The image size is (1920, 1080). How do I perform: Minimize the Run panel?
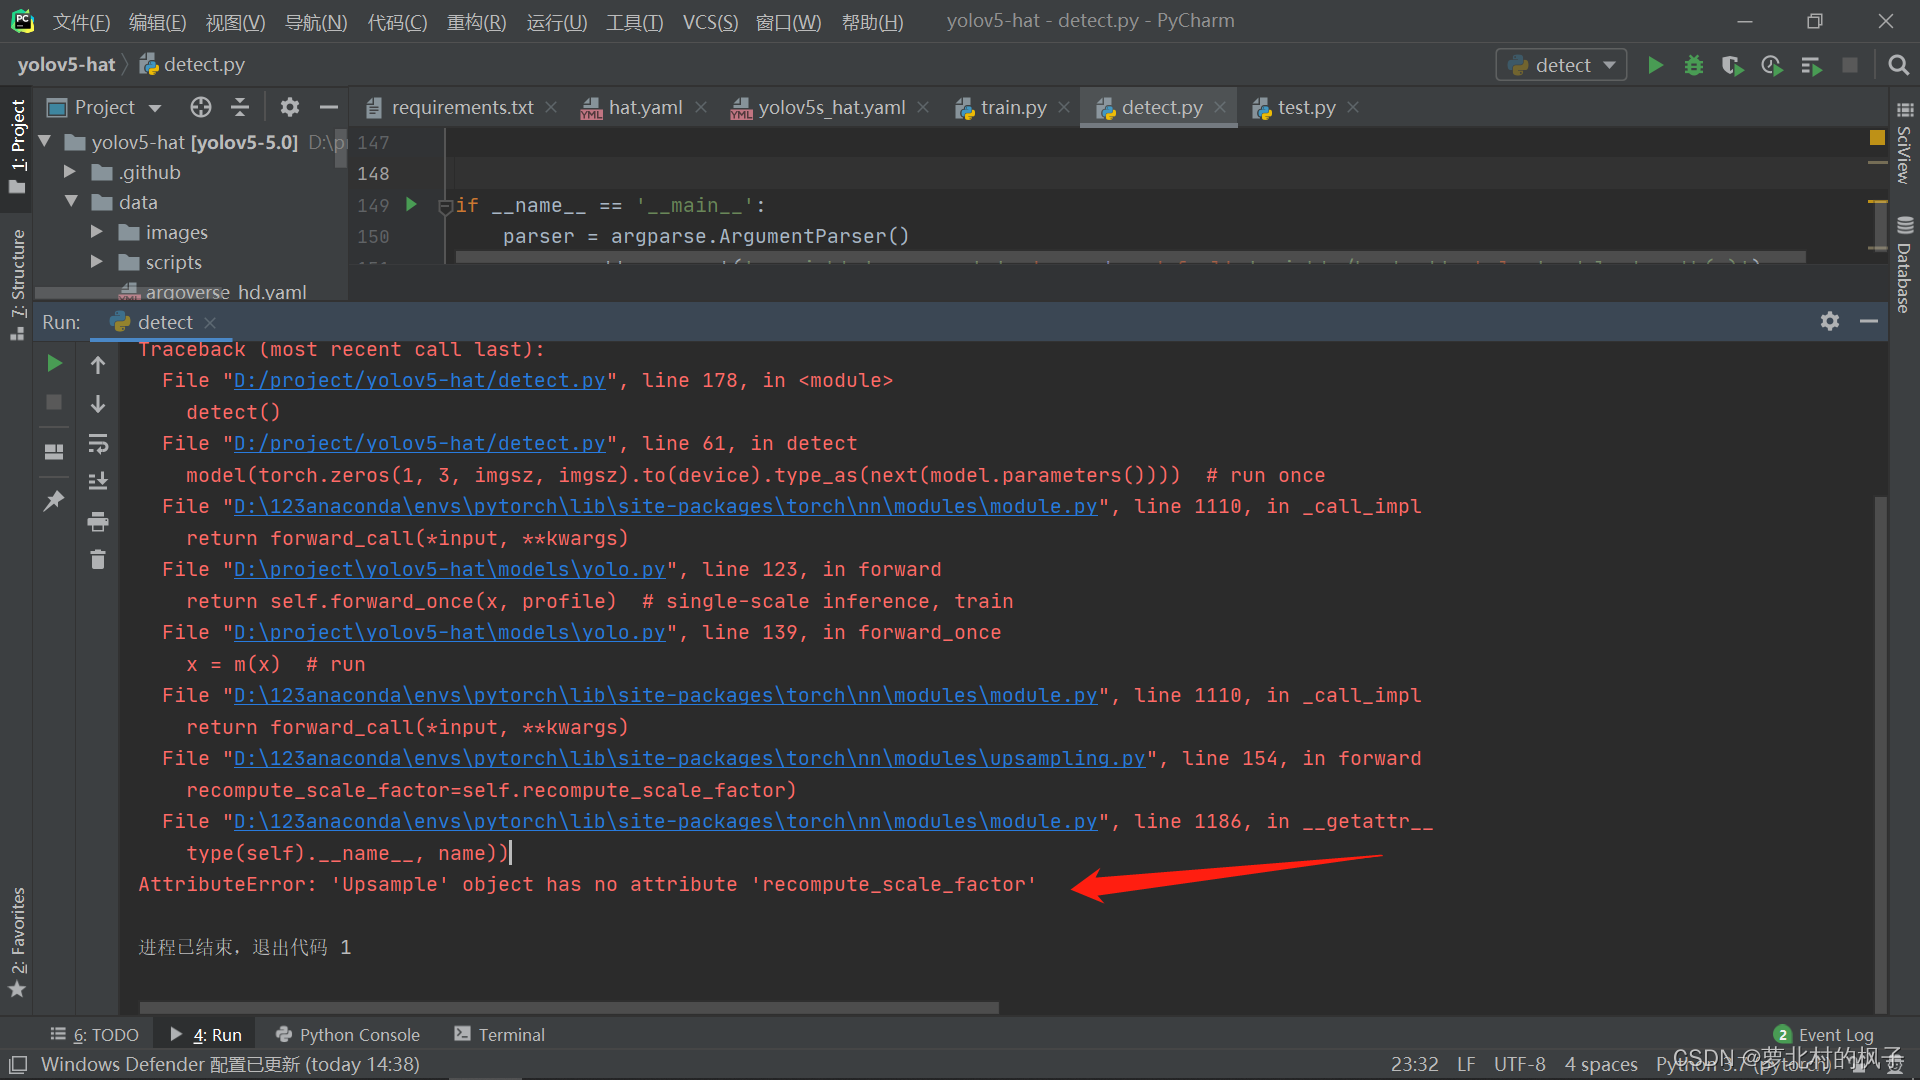point(1868,321)
